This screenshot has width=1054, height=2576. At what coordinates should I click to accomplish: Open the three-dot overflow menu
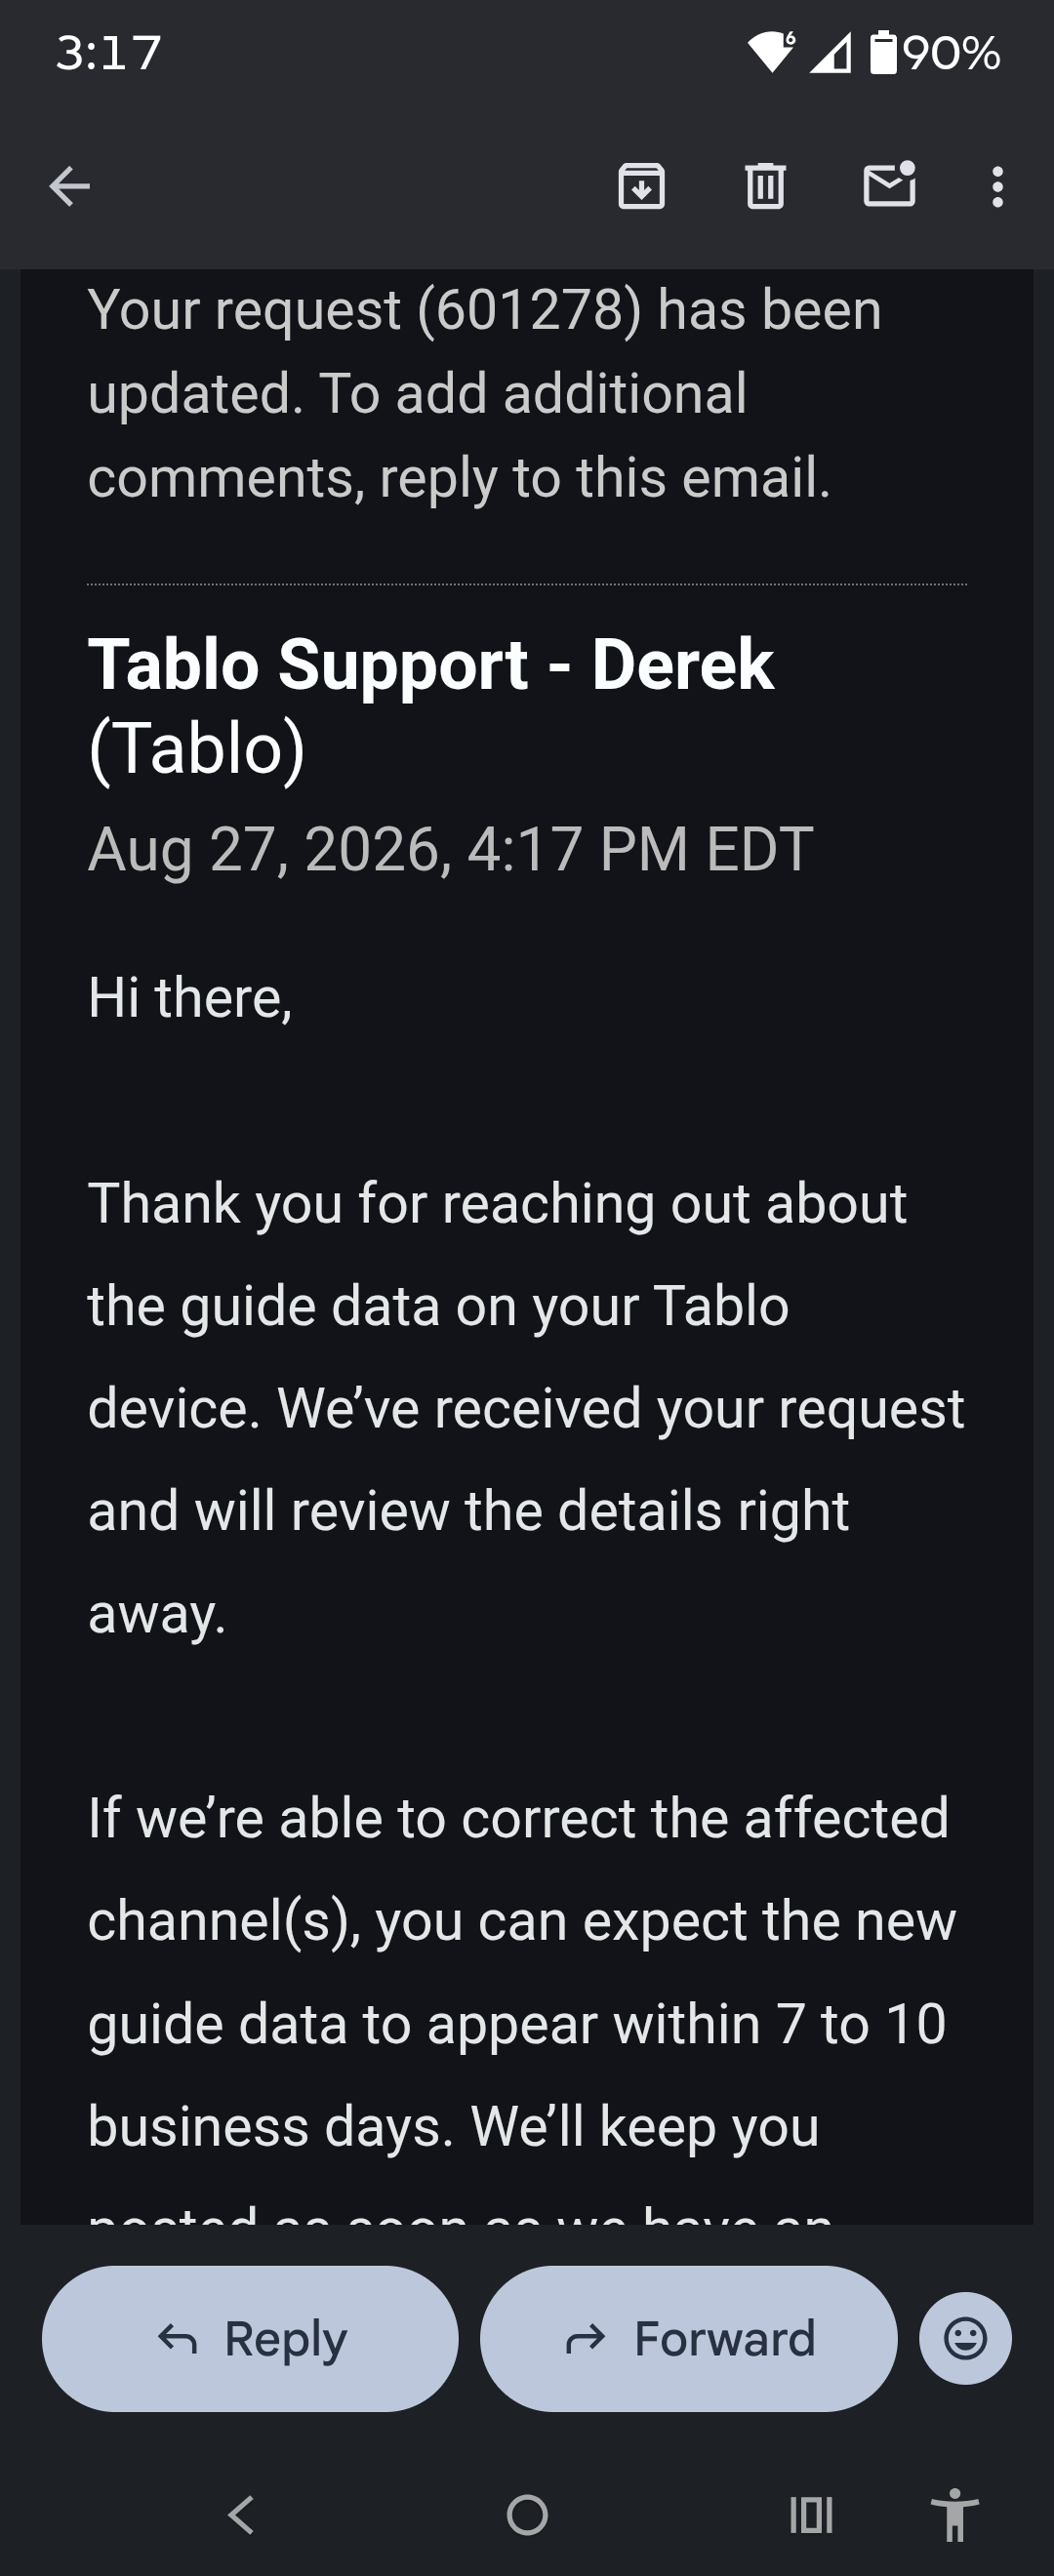(997, 187)
